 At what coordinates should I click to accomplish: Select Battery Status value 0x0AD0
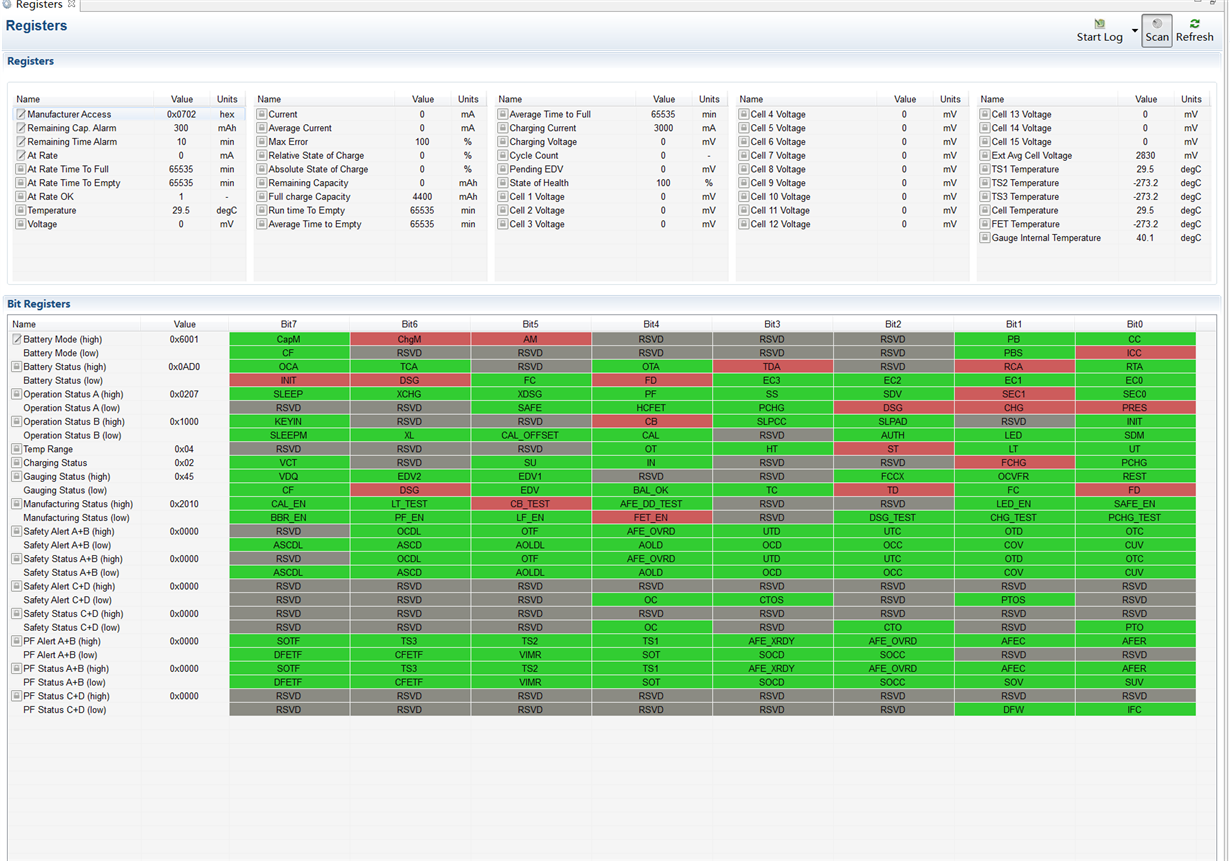[x=184, y=367]
